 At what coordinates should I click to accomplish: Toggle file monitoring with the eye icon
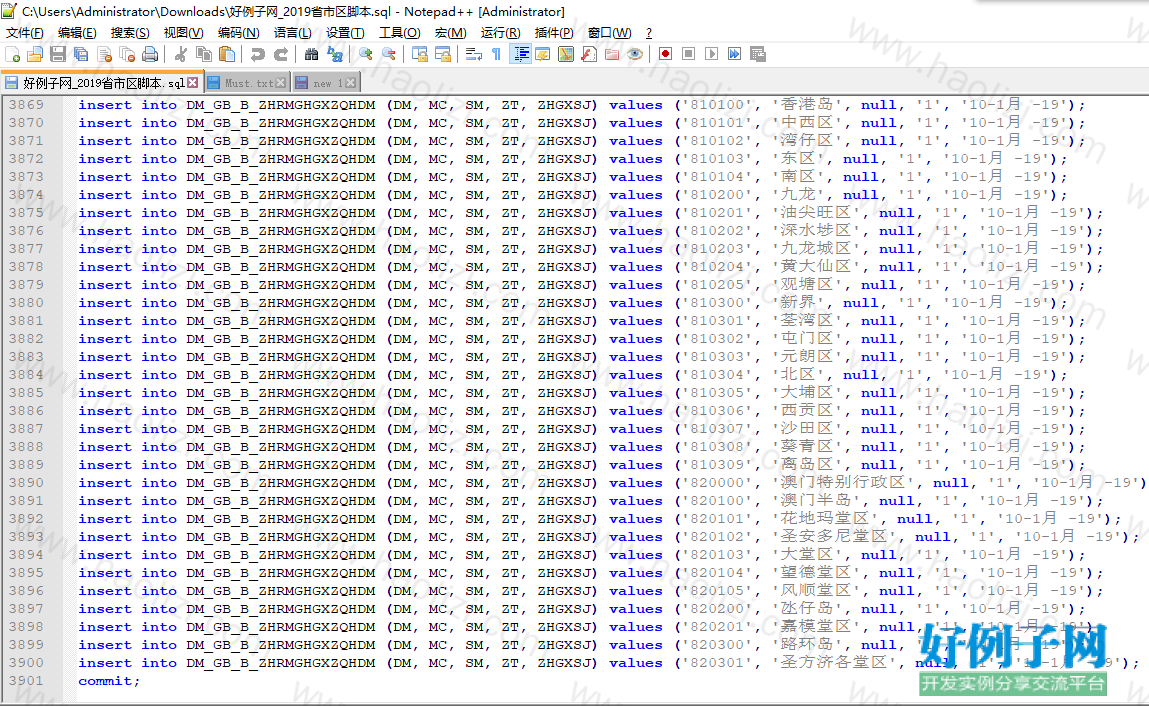(635, 54)
